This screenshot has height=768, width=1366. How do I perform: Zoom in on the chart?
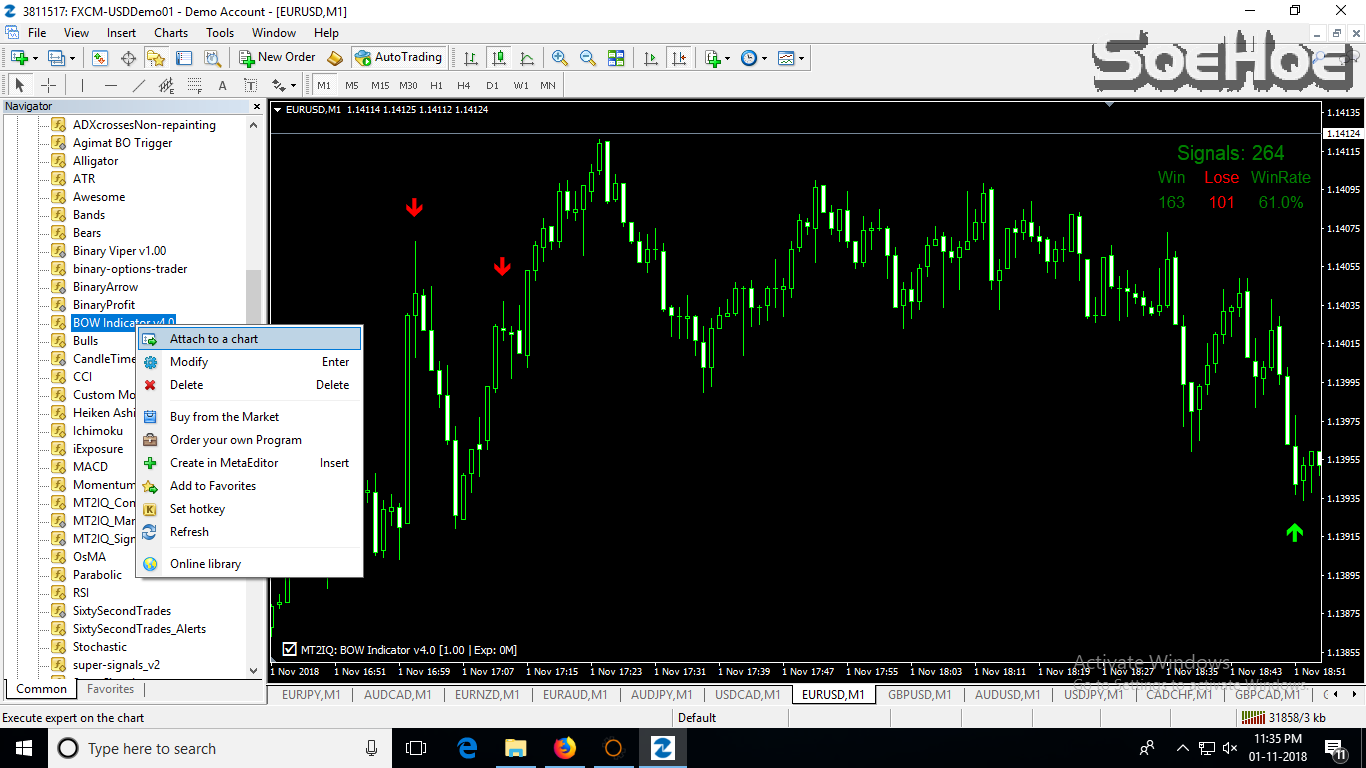tap(560, 57)
